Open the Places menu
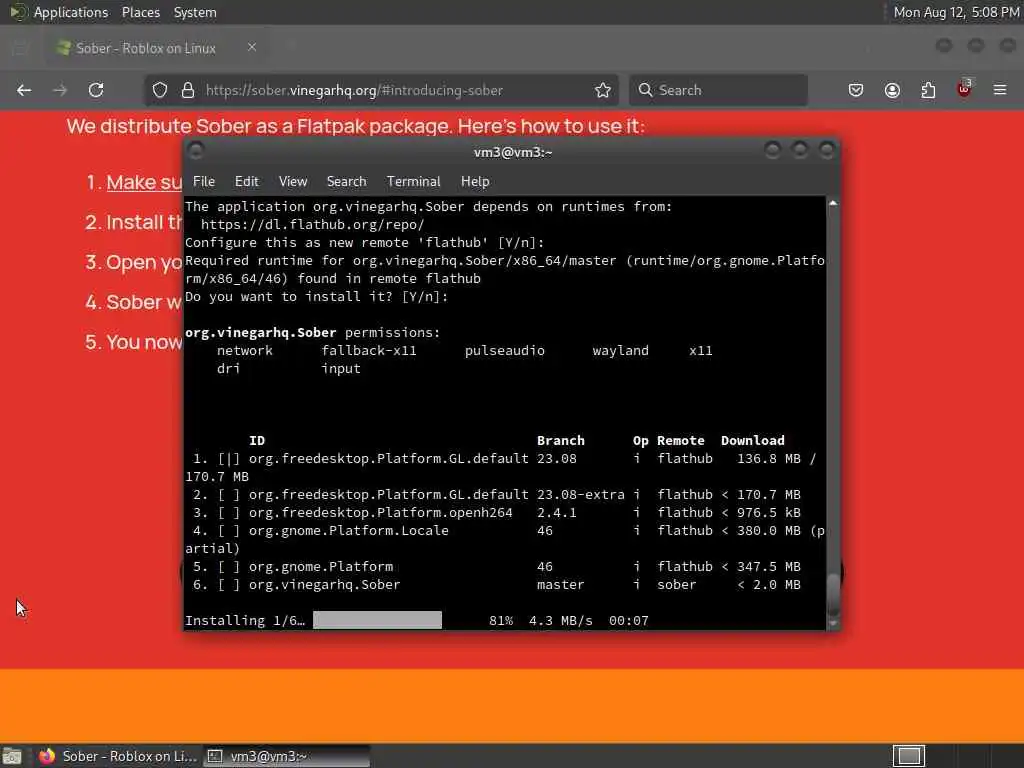The height and width of the screenshot is (768, 1024). click(x=140, y=12)
